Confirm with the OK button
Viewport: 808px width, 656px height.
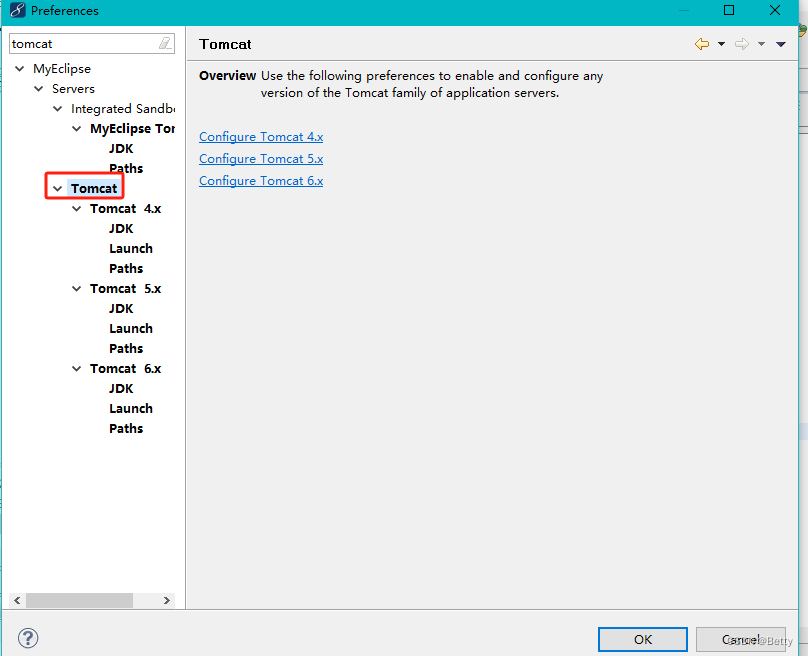pyautogui.click(x=643, y=640)
